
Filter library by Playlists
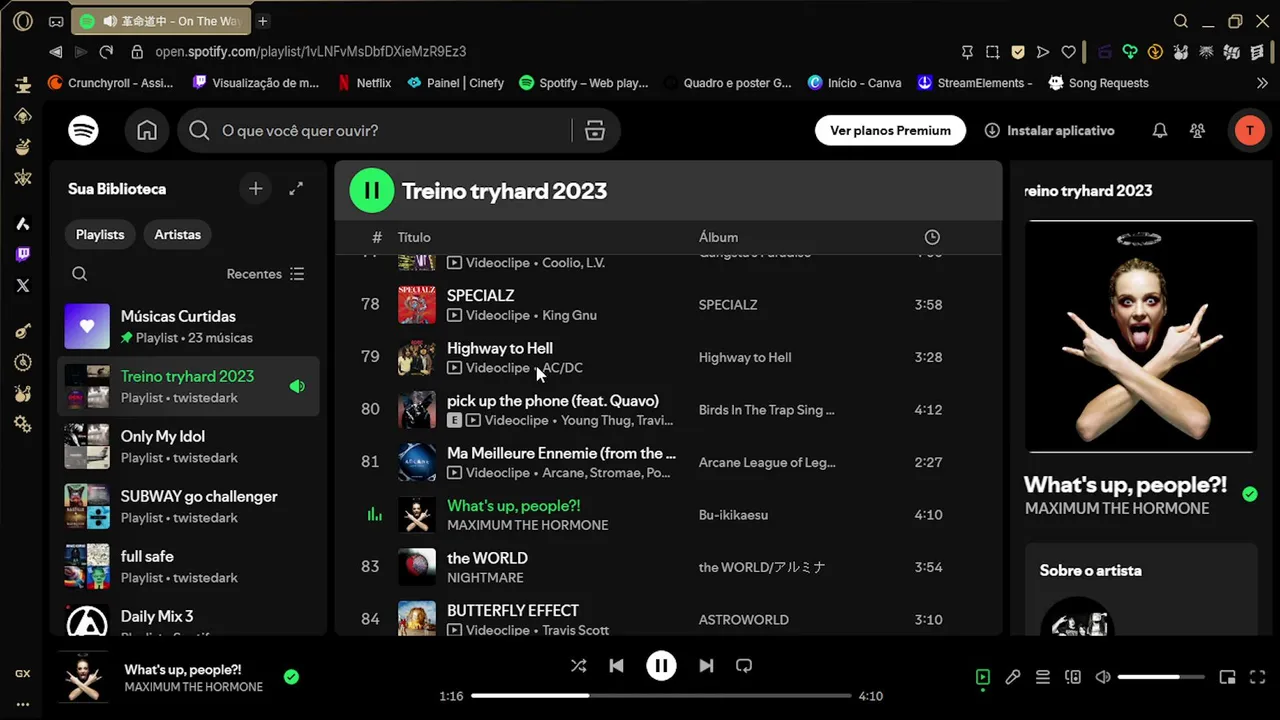[100, 235]
